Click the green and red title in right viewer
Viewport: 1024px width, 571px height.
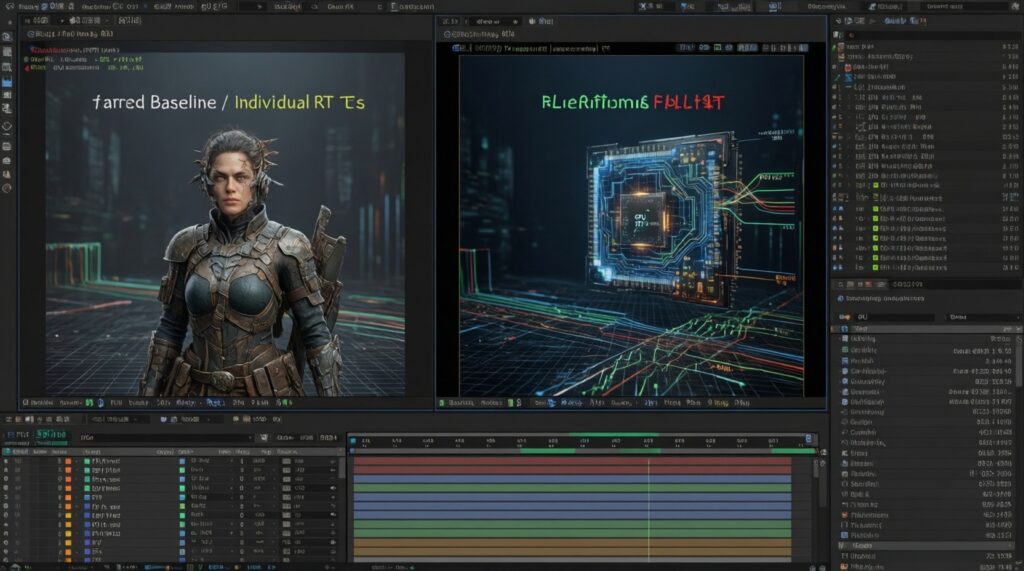click(632, 101)
